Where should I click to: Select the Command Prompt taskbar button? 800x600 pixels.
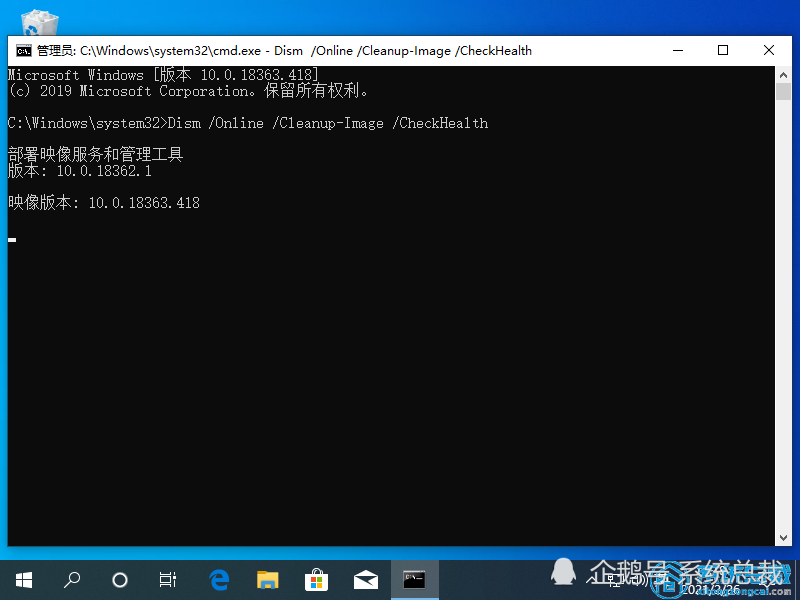tap(414, 580)
